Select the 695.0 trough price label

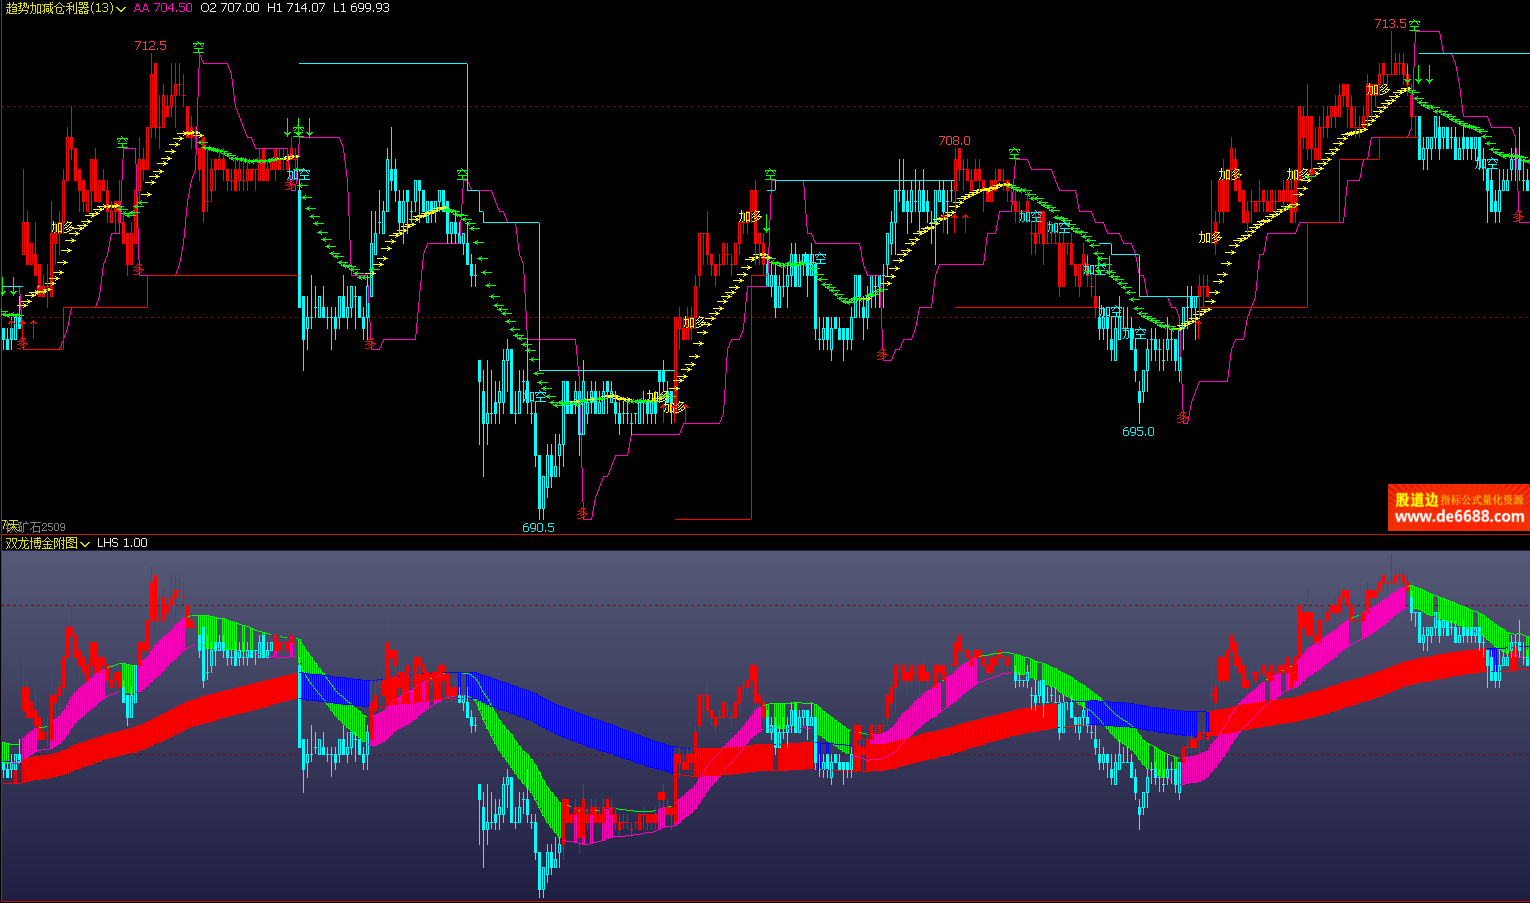[x=1138, y=432]
